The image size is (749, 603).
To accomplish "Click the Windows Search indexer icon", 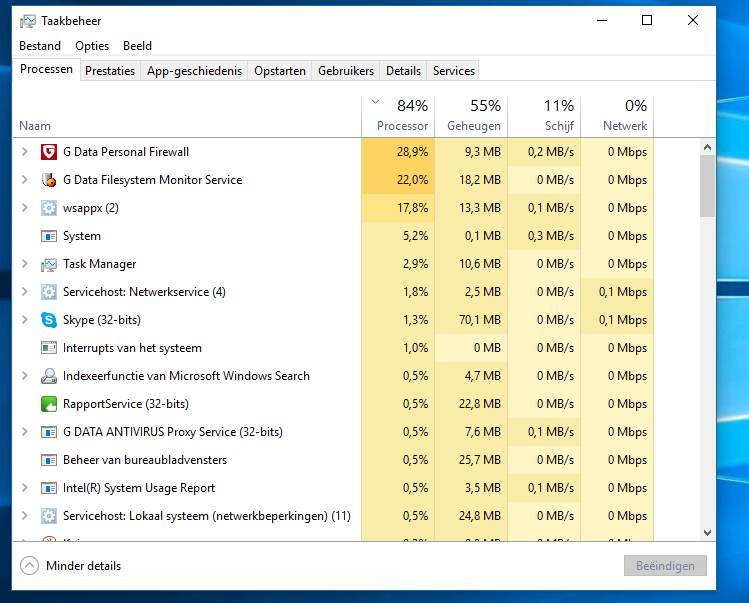I will pyautogui.click(x=49, y=376).
